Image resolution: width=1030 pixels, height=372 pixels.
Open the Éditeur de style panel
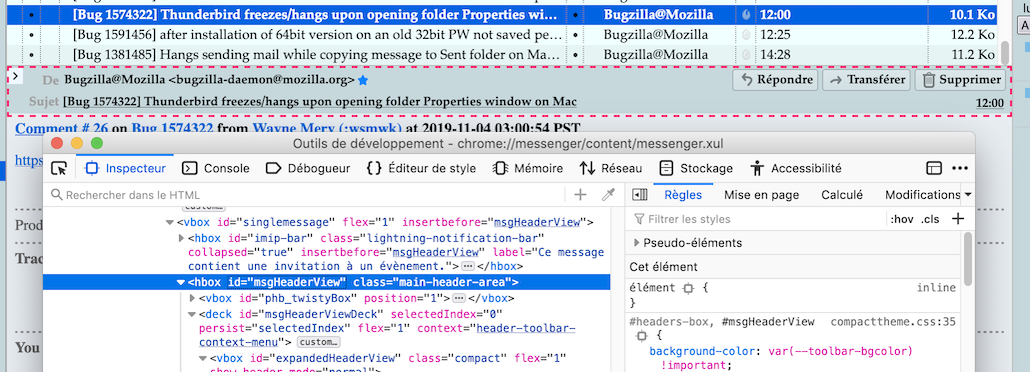click(x=420, y=169)
